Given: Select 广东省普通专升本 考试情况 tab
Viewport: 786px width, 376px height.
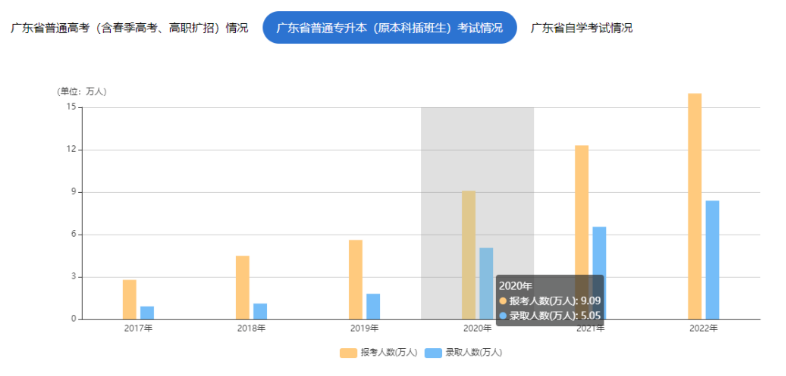Looking at the screenshot, I should point(389,28).
